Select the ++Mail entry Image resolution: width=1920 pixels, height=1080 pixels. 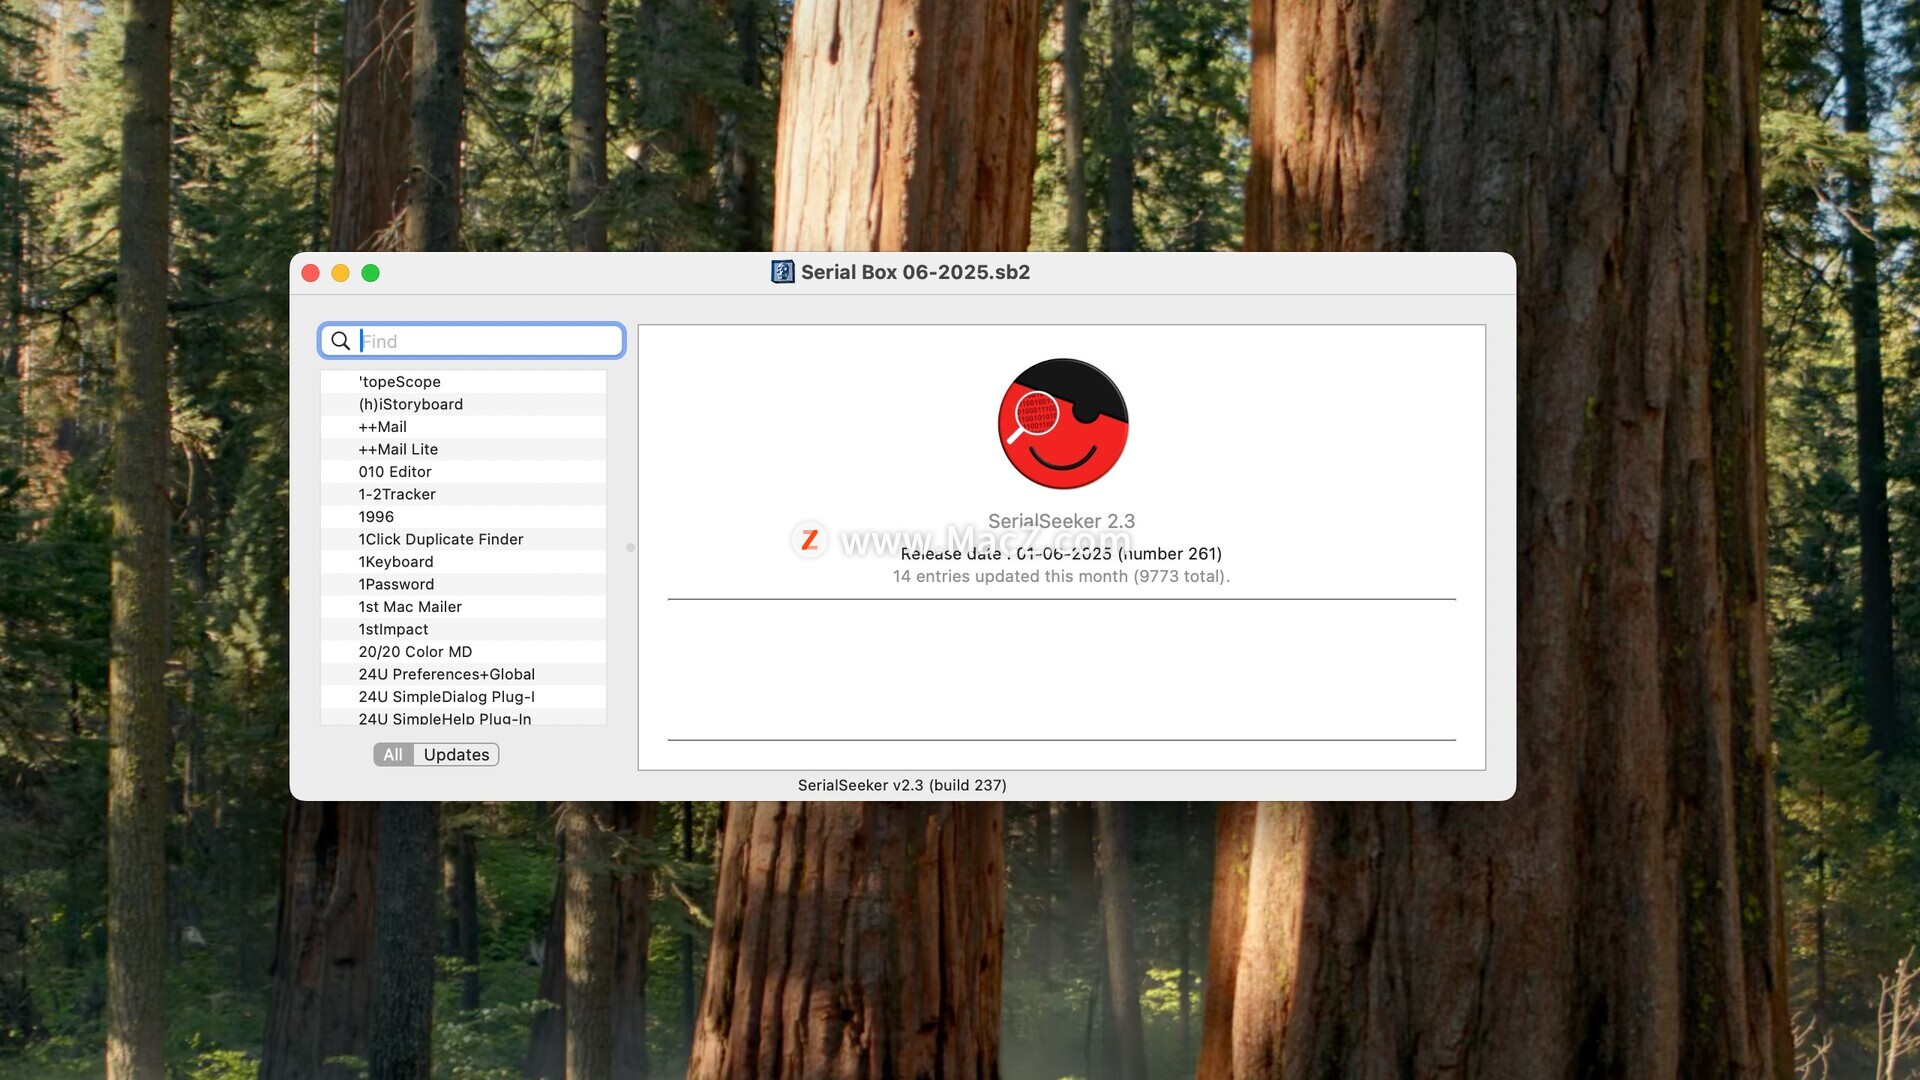463,427
